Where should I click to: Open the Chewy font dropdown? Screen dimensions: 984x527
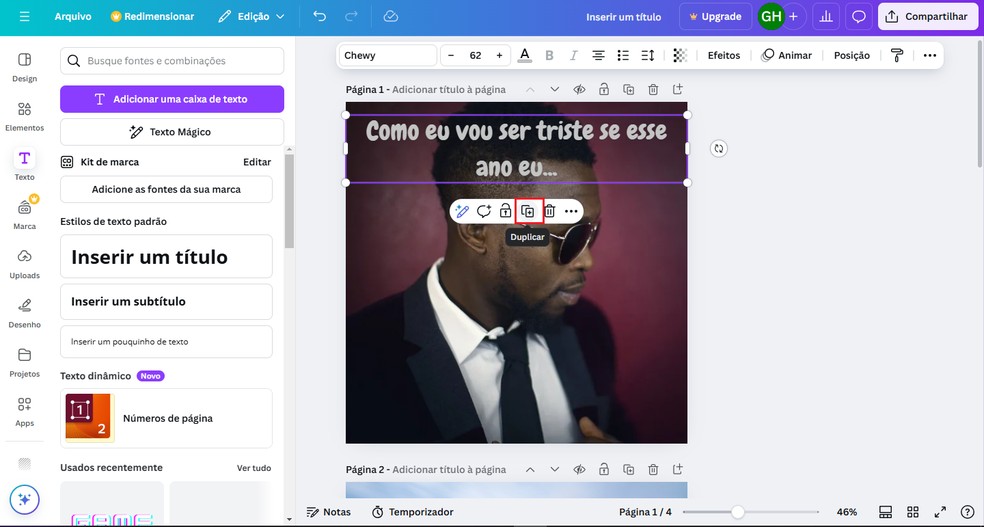[x=388, y=55]
